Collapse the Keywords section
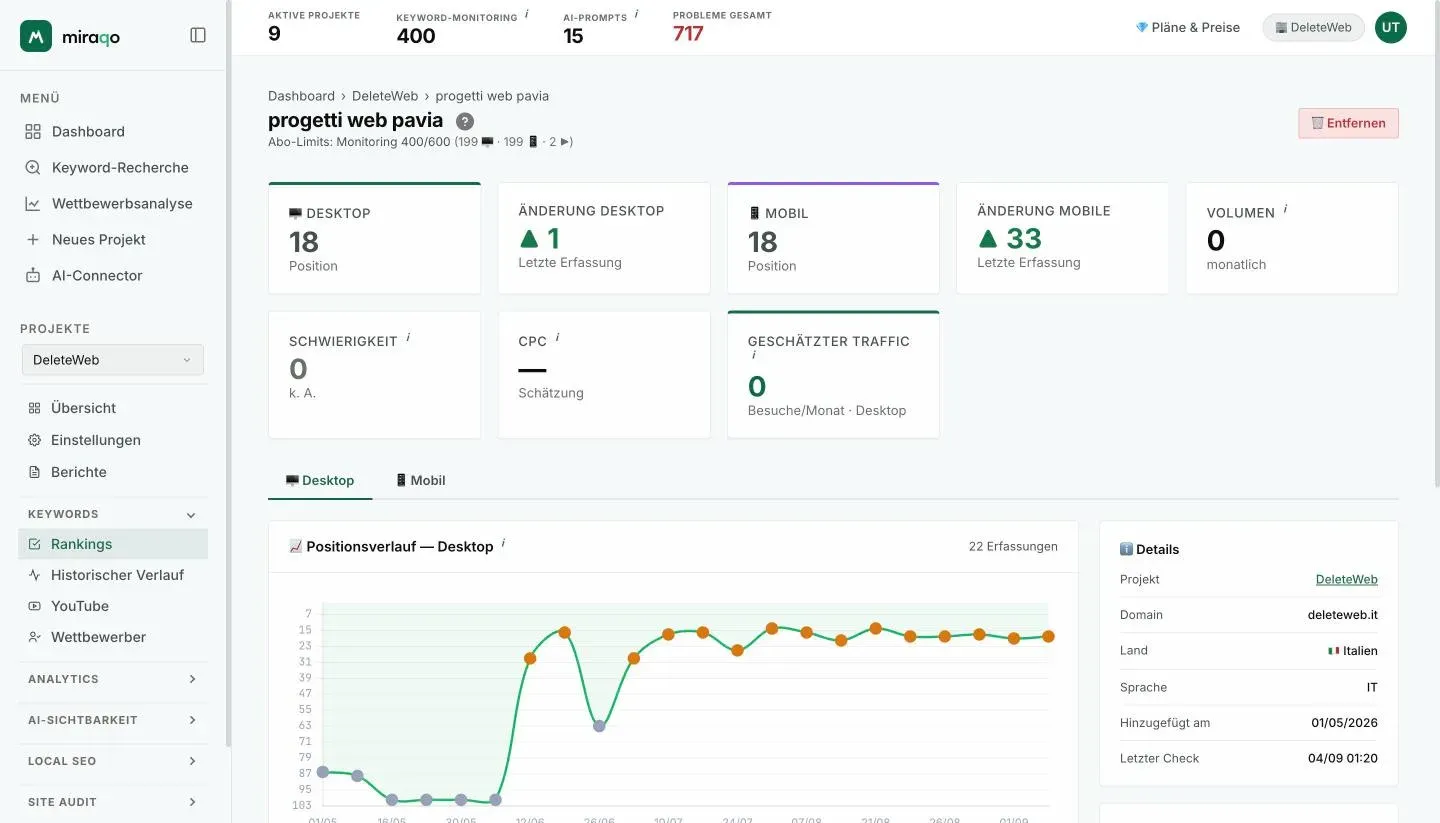Viewport: 1440px width, 823px height. coord(191,515)
